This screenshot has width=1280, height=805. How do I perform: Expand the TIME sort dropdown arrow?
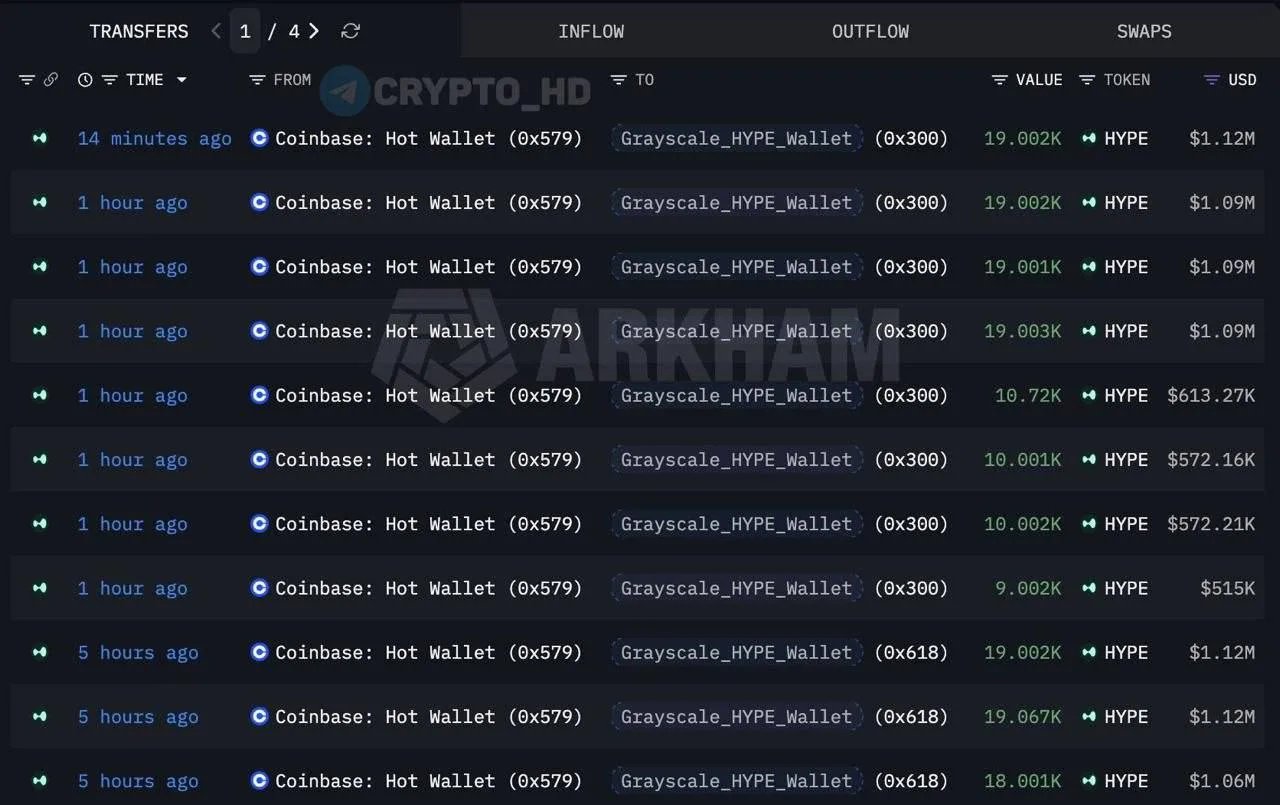pyautogui.click(x=182, y=80)
